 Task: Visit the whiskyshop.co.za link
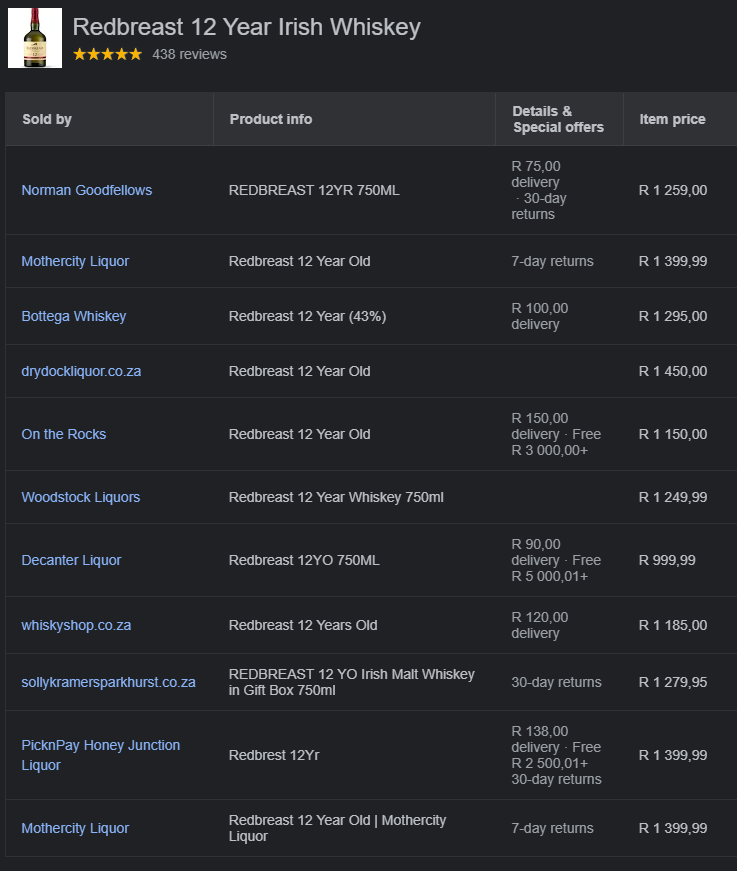76,625
